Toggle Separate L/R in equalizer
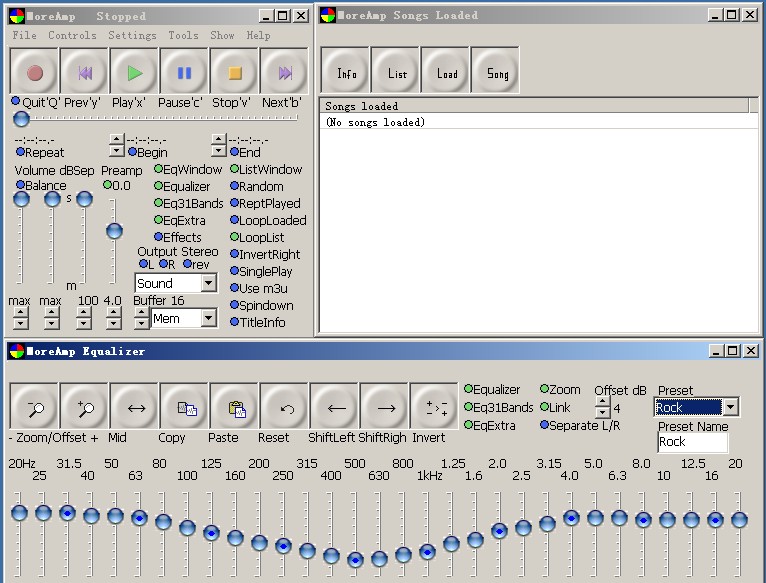The height and width of the screenshot is (583, 766). coord(545,425)
